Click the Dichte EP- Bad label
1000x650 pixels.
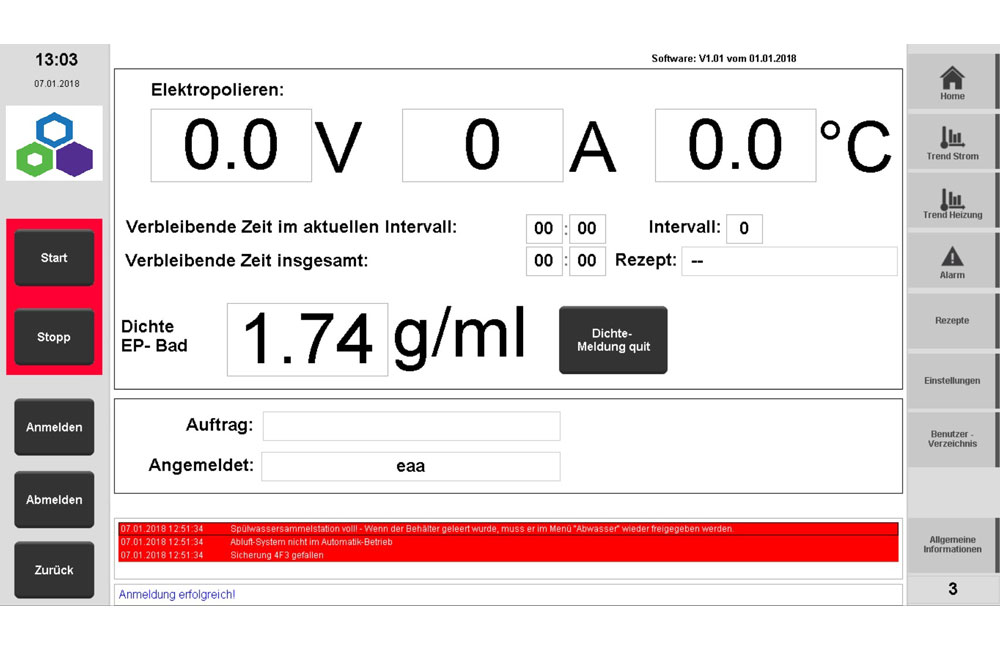tap(154, 336)
